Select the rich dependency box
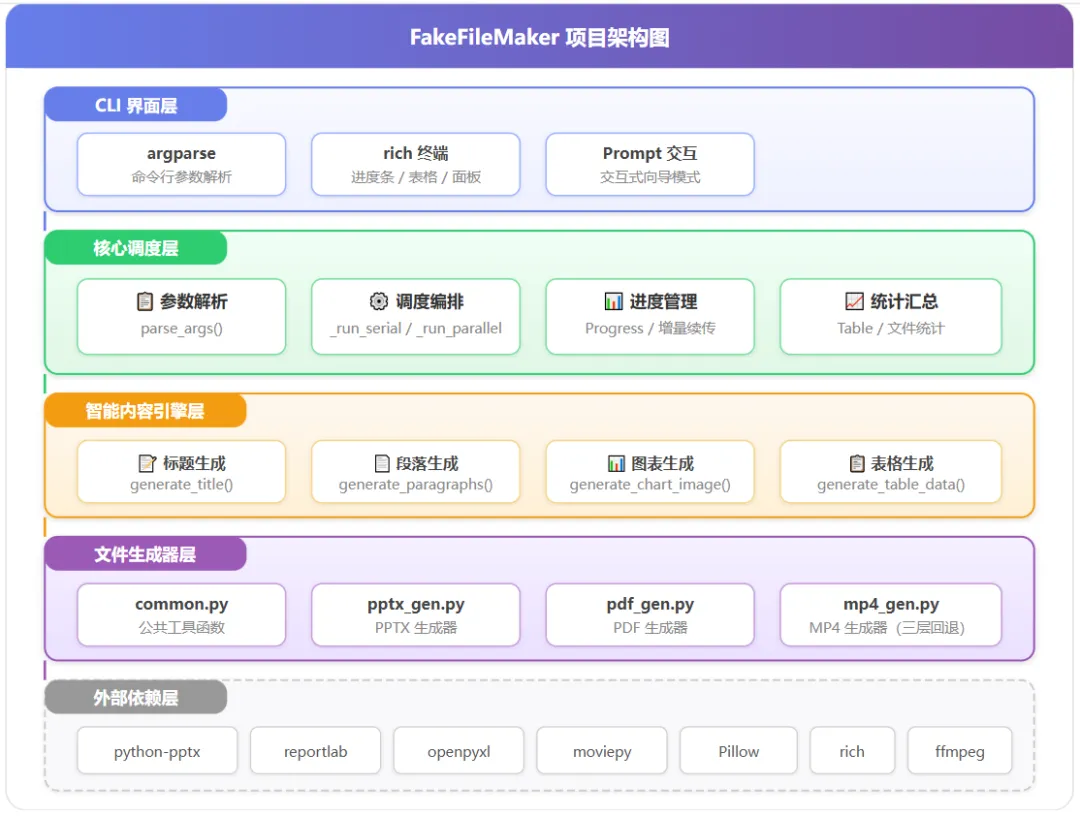 [x=852, y=751]
